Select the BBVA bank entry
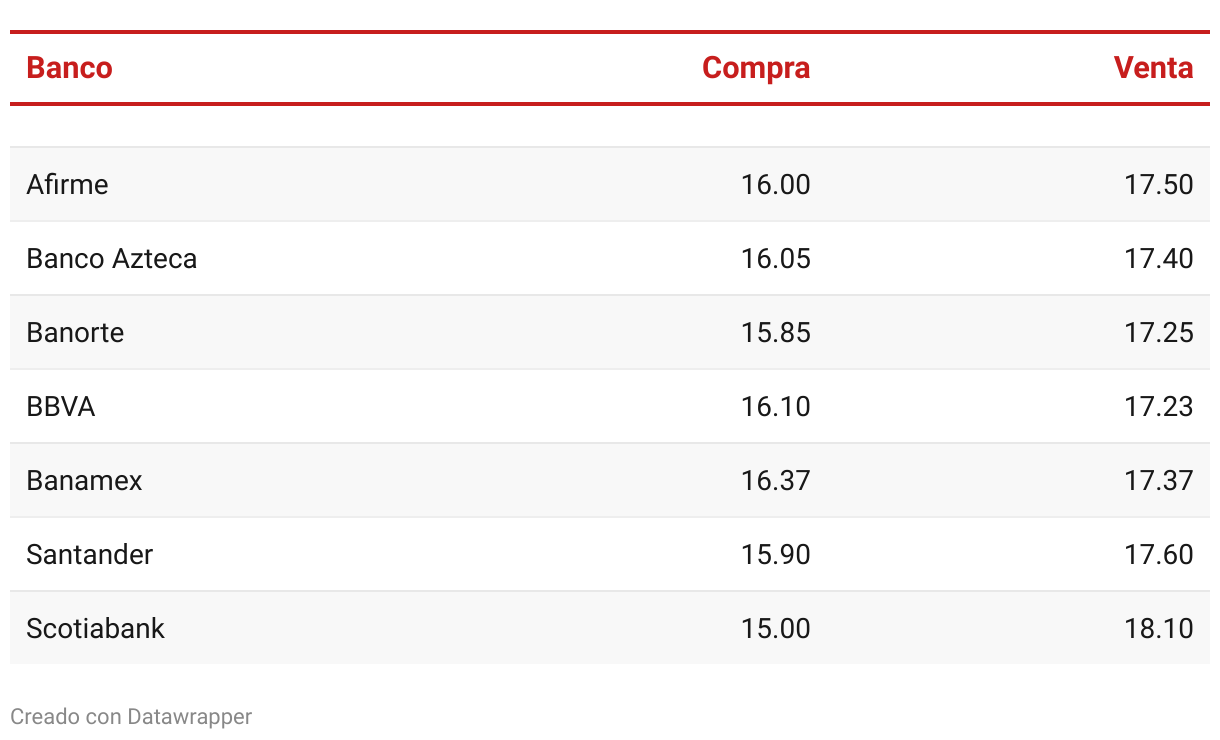Screen dimensions: 1220x740 61,407
